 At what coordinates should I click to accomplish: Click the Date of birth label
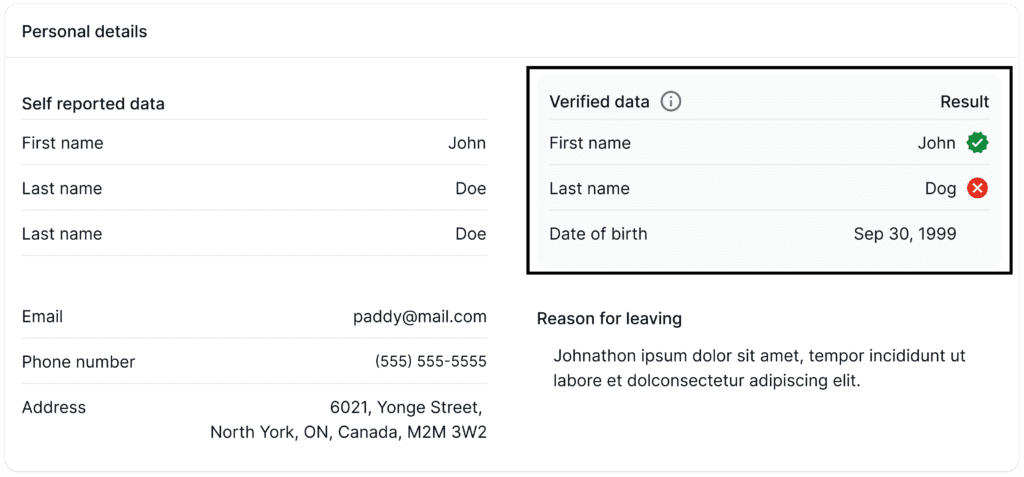(598, 234)
